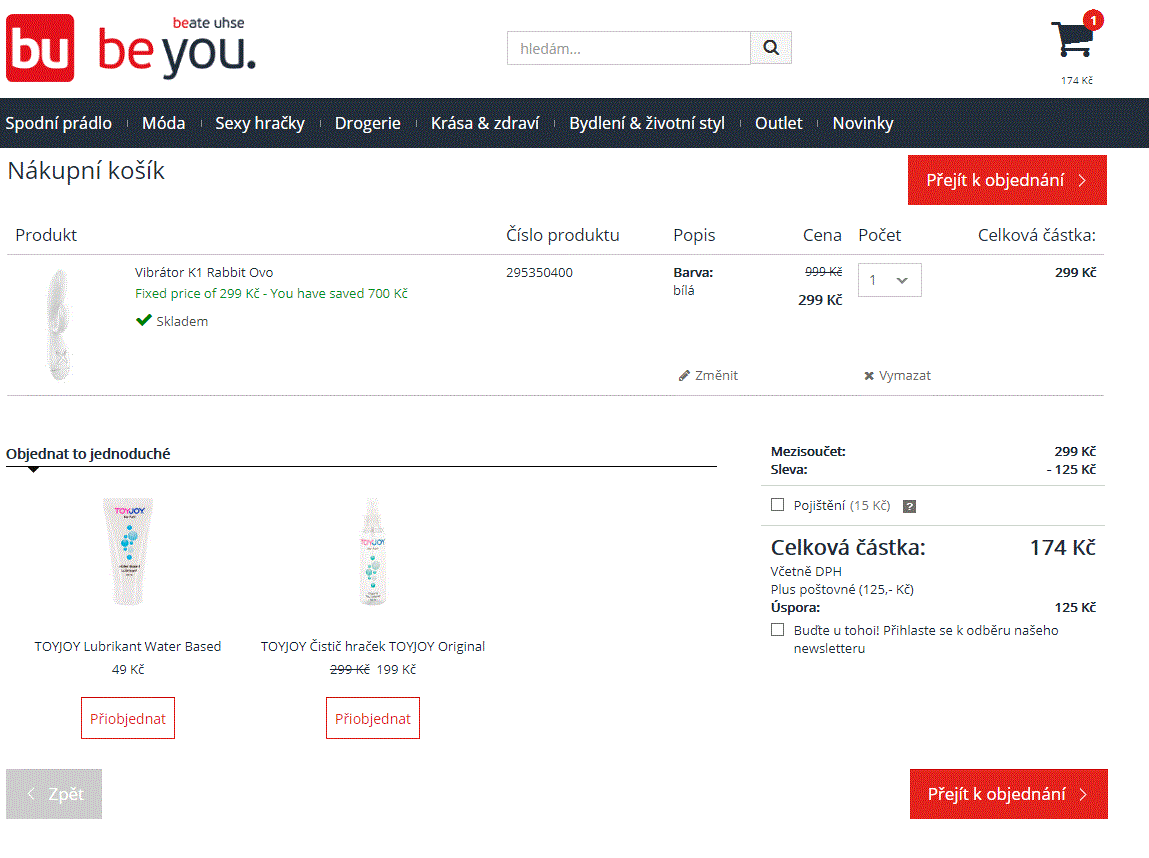The image size is (1149, 858).
Task: Open the Drogerie menu
Action: coord(368,123)
